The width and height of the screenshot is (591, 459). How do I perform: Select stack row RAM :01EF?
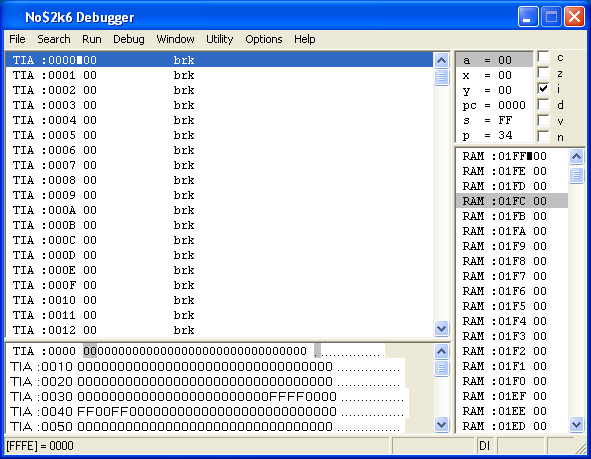pyautogui.click(x=512, y=396)
